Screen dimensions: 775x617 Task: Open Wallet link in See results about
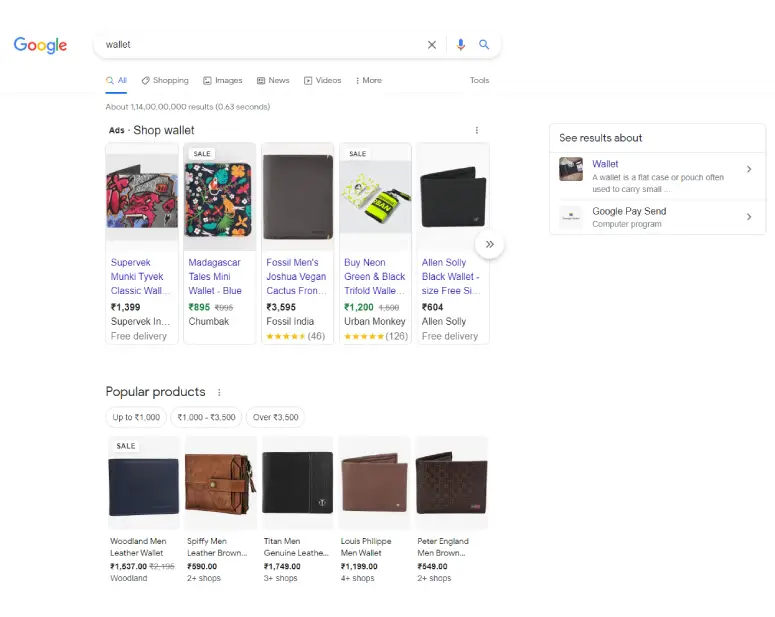coord(605,164)
